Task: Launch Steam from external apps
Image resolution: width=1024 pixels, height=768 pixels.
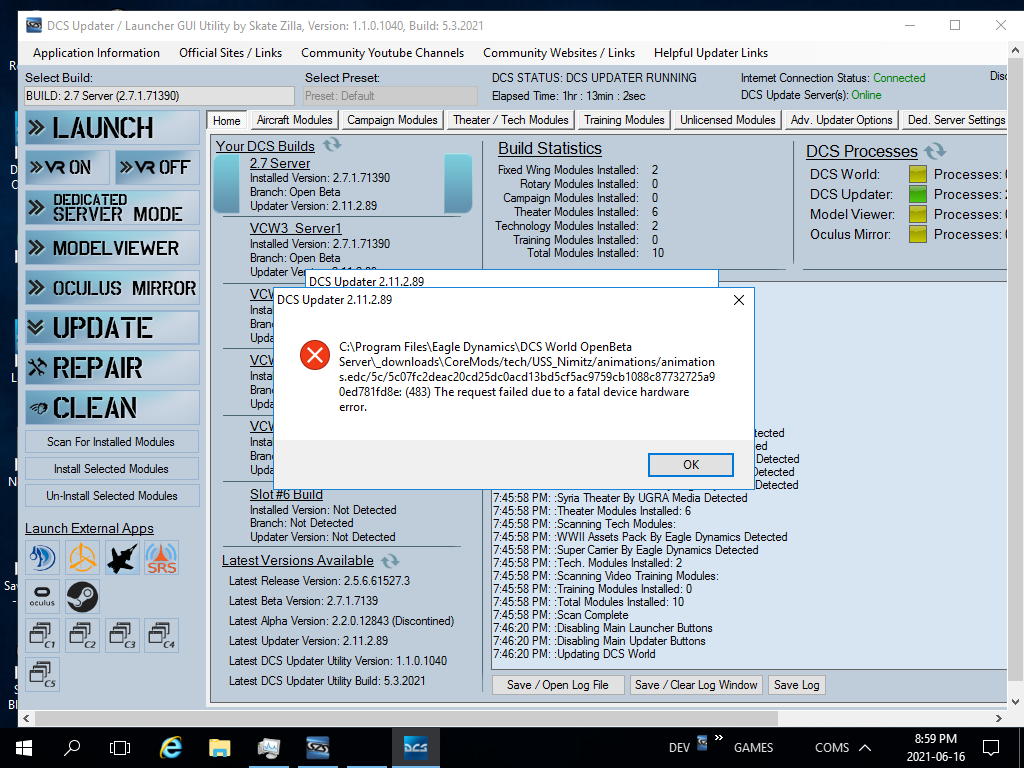Action: (82, 597)
